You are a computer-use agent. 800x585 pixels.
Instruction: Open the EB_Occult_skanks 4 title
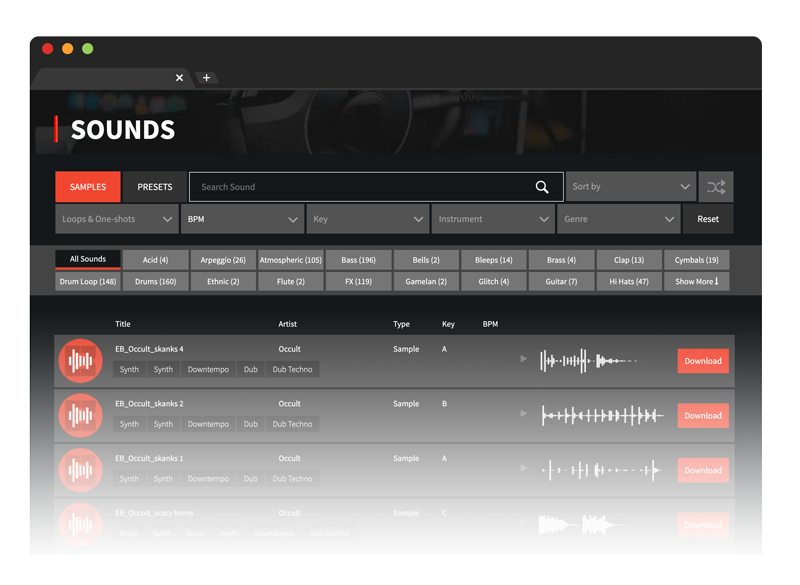149,349
